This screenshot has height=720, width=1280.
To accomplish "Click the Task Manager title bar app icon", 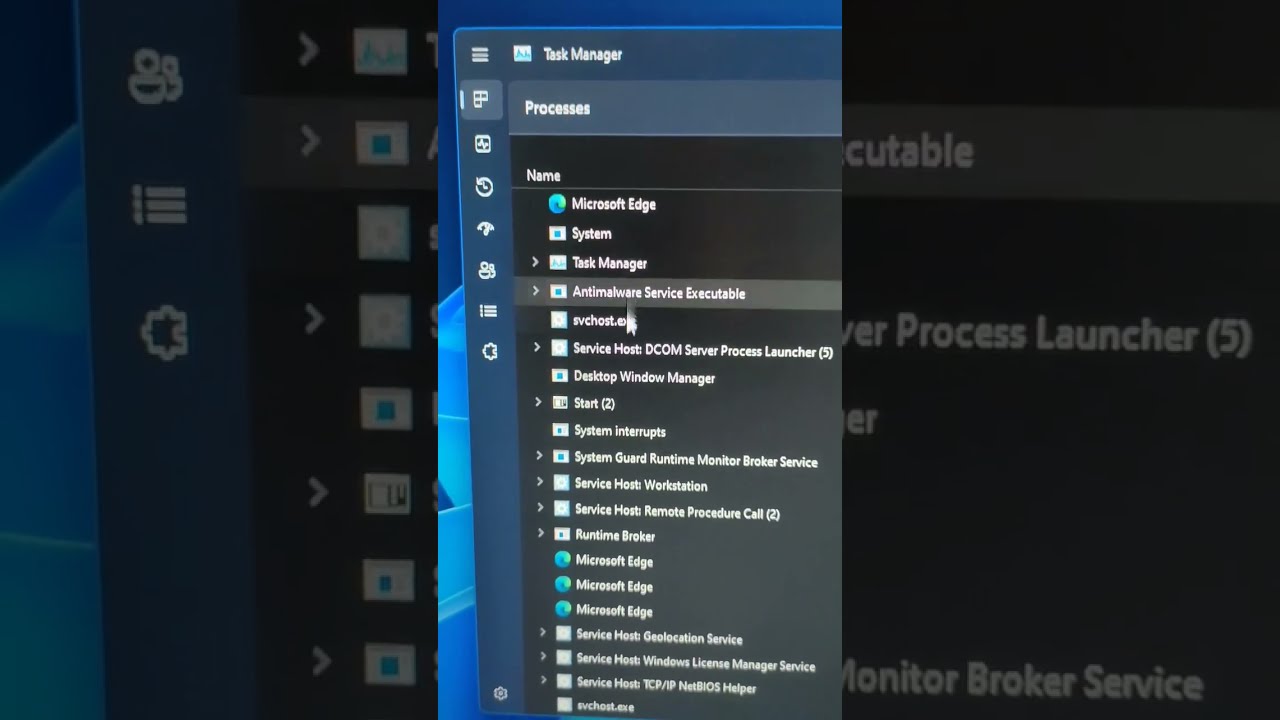I will [x=522, y=54].
